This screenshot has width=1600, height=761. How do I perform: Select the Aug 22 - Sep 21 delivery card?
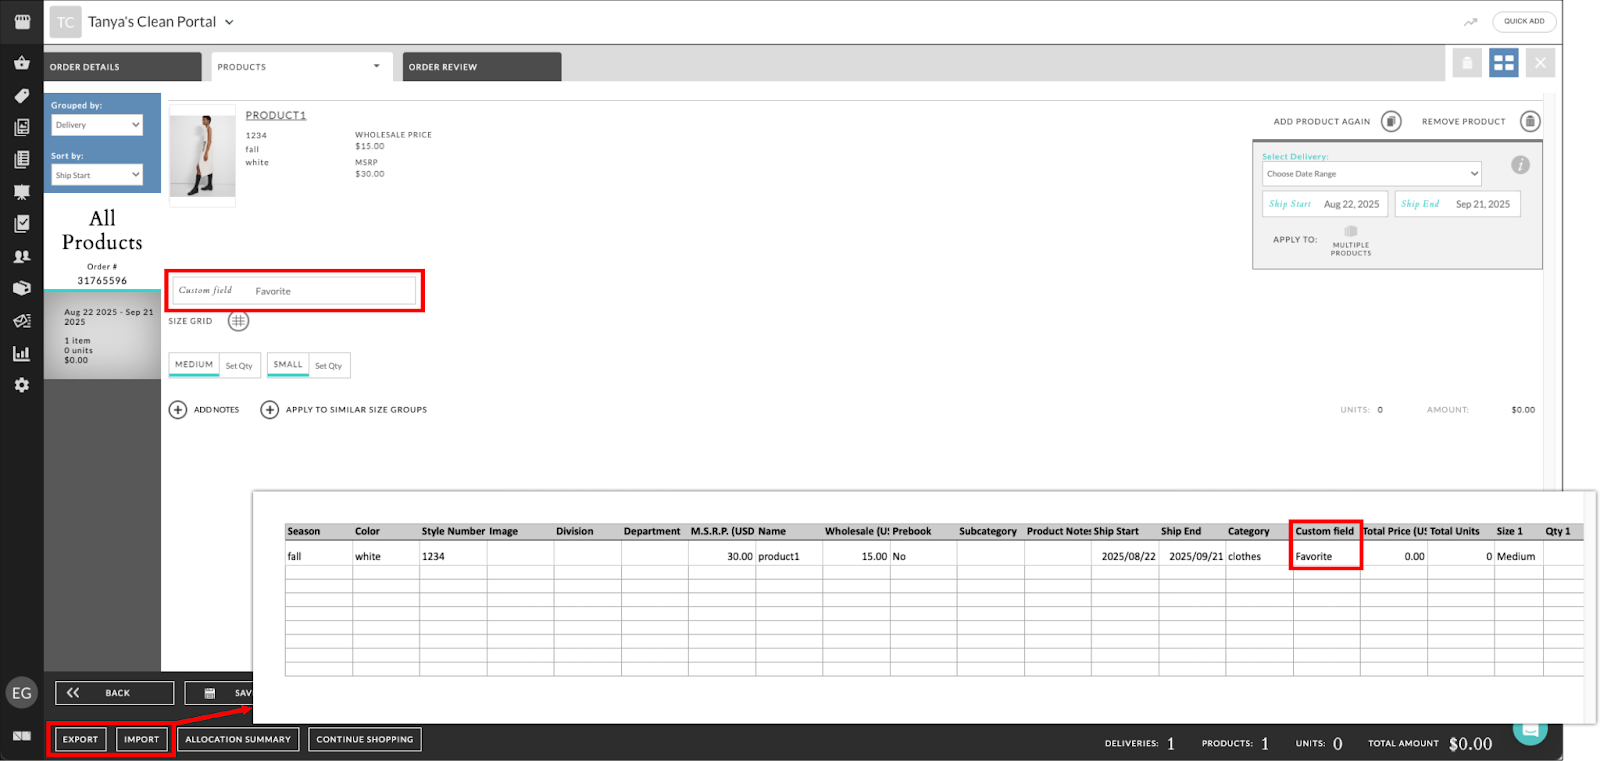pos(102,336)
